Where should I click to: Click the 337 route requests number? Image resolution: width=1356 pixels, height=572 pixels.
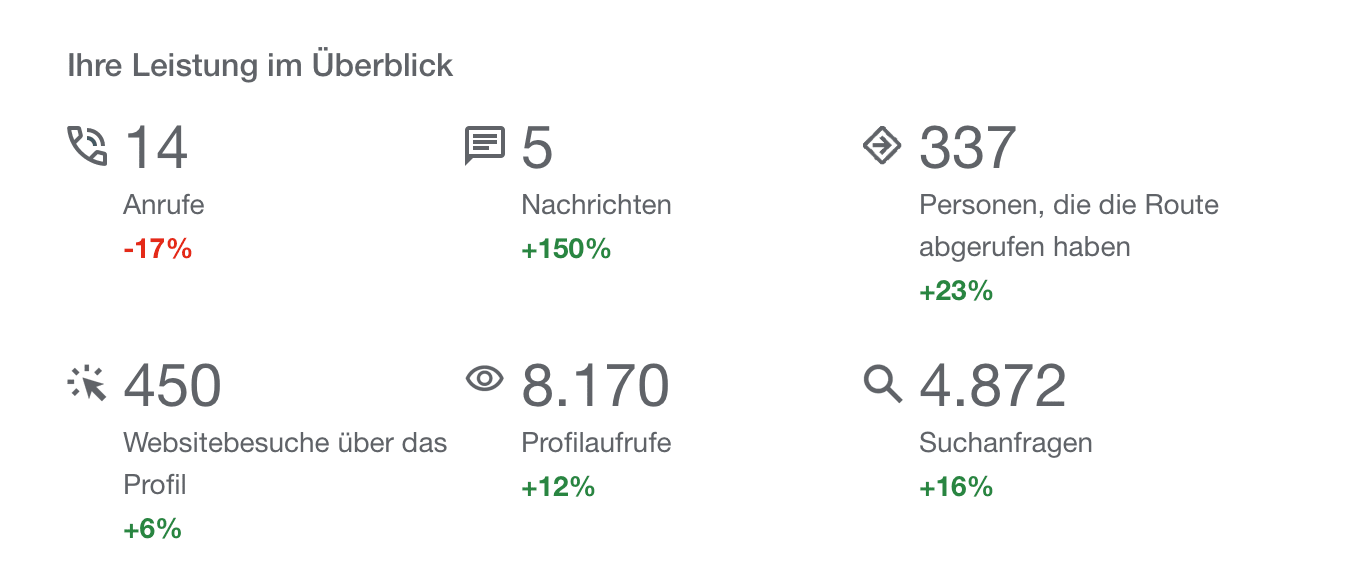point(967,148)
